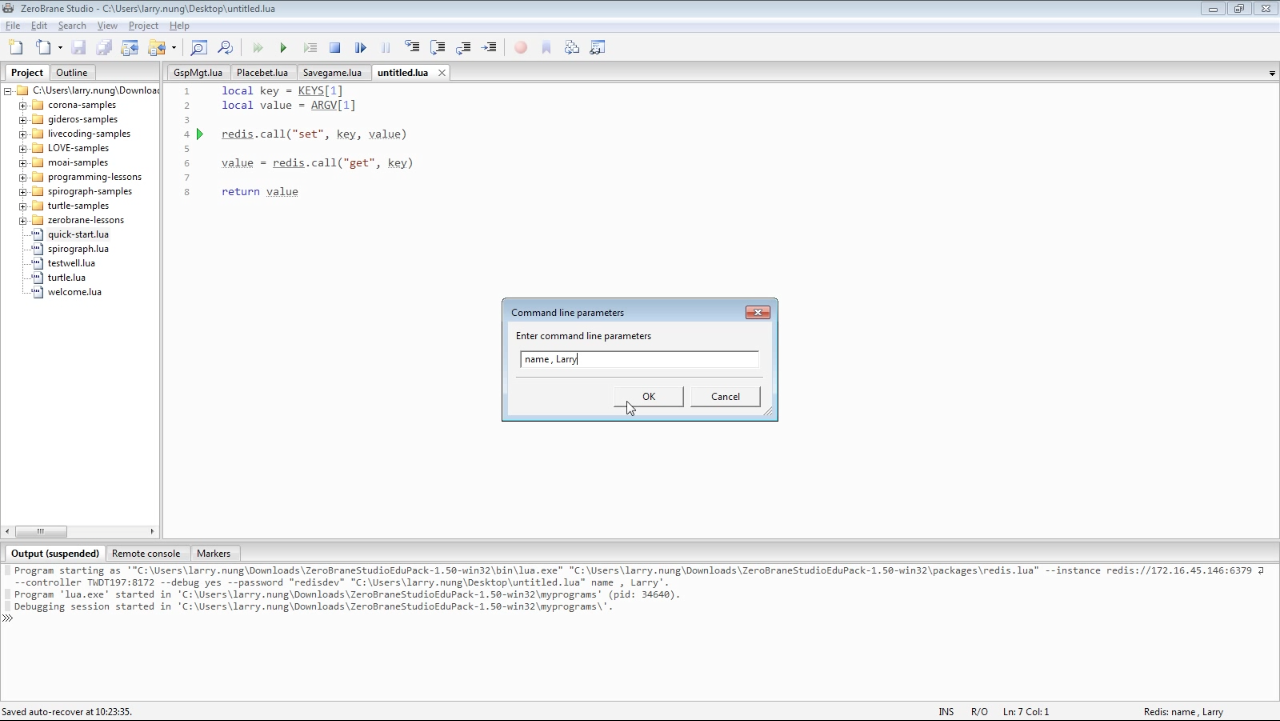Close the Command line parameters dialog
This screenshot has height=721, width=1280.
(x=758, y=312)
